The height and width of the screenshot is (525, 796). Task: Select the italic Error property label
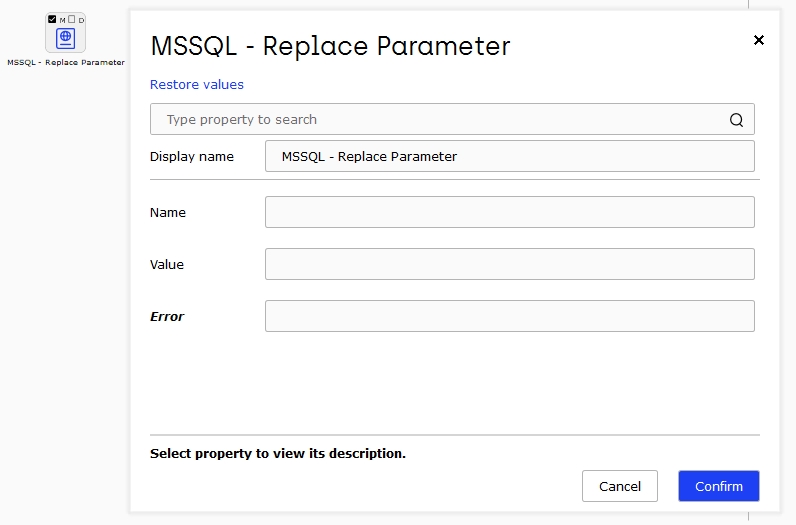pos(167,316)
